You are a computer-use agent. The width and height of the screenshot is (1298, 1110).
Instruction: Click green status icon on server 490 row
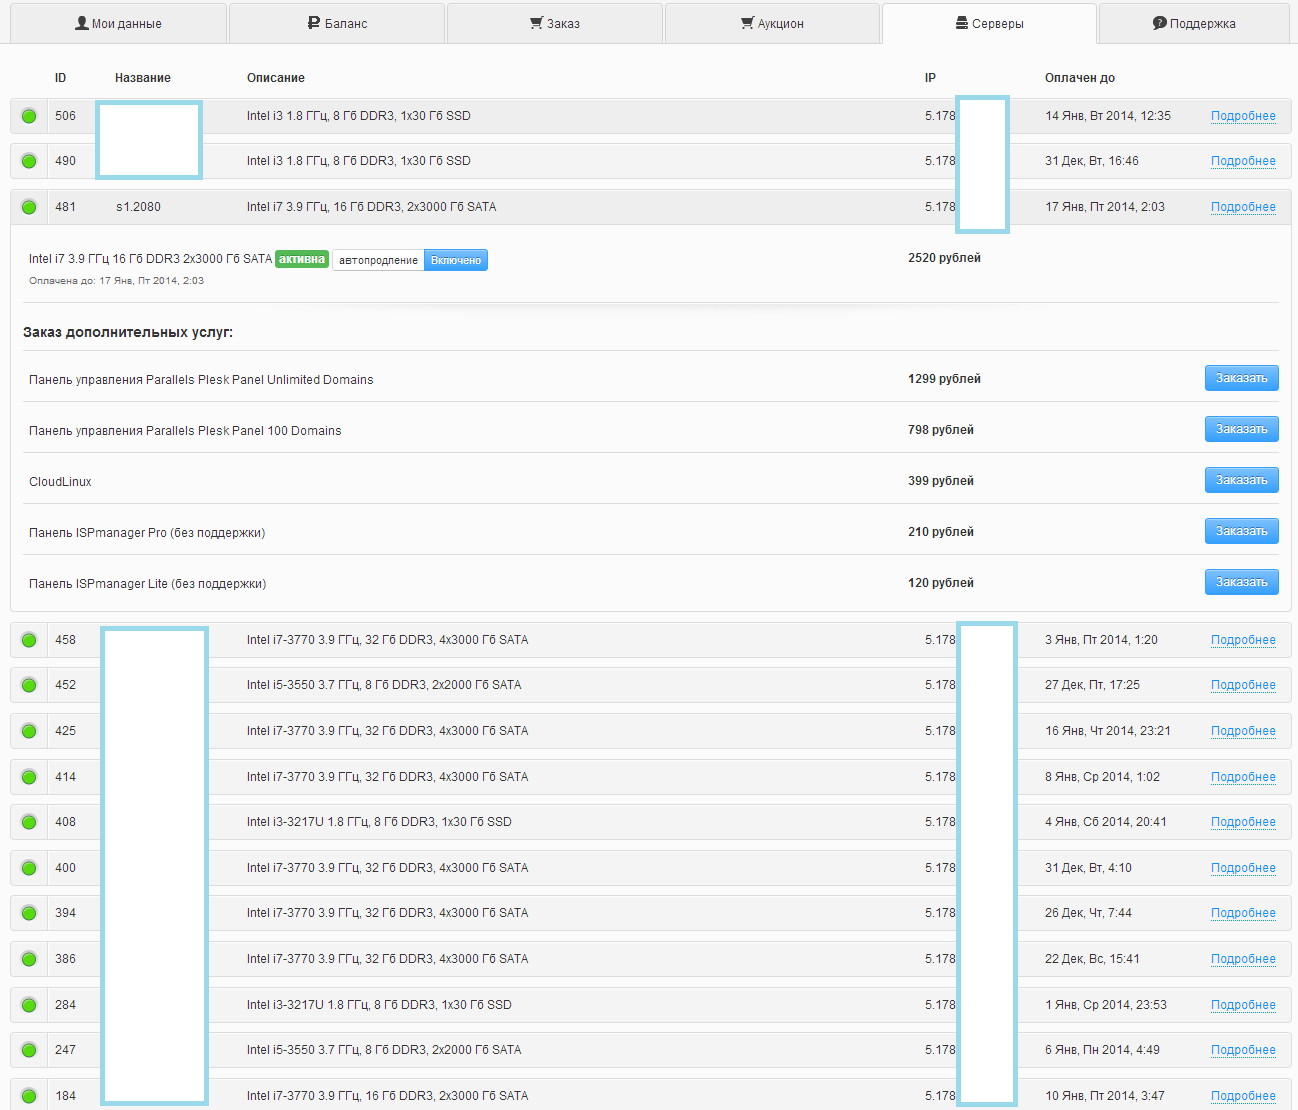(x=29, y=161)
